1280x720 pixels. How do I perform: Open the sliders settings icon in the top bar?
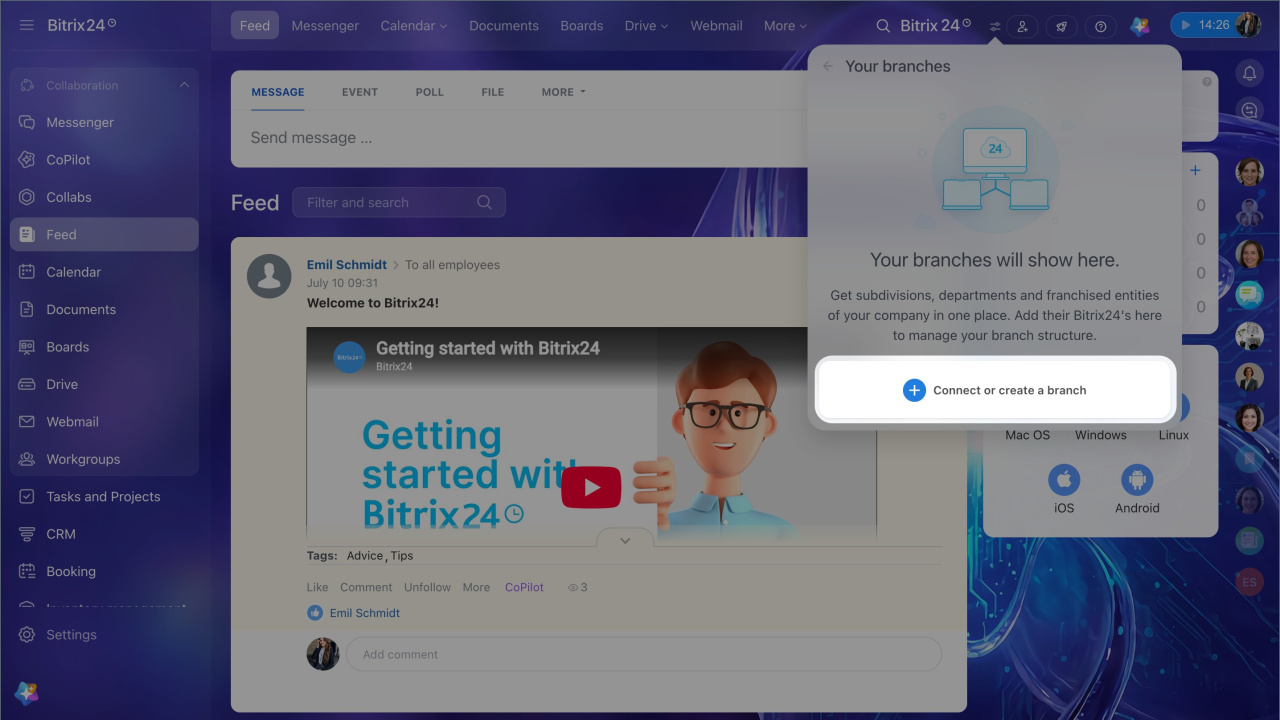pyautogui.click(x=995, y=27)
